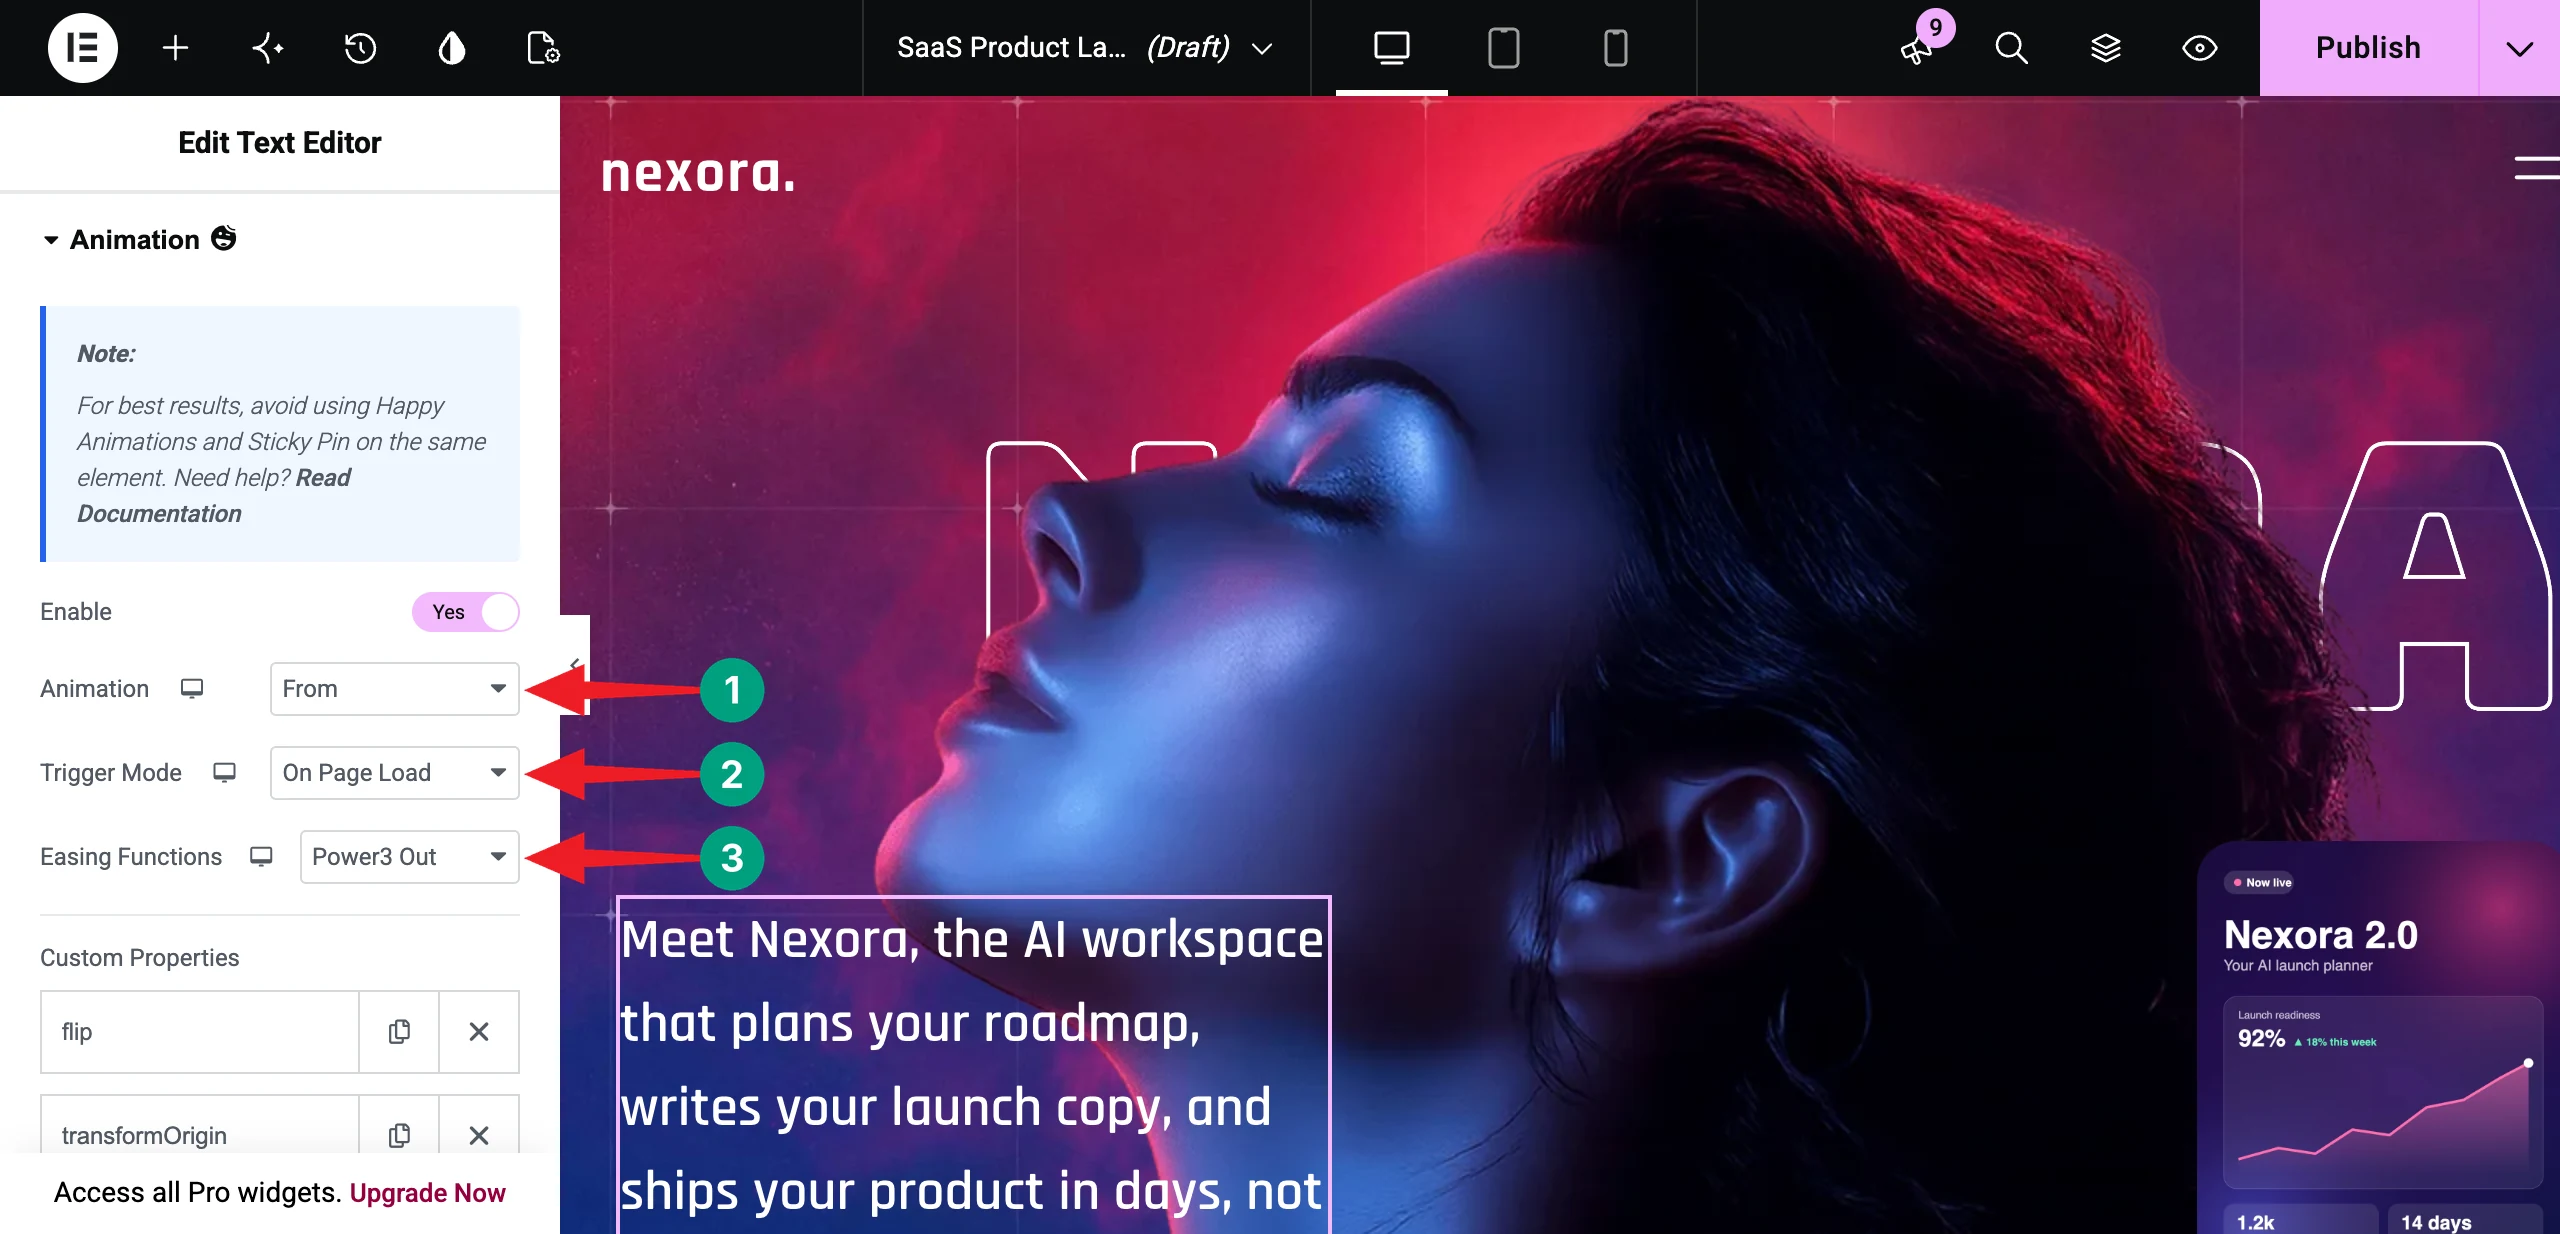Open the Theme Style droplet icon
2560x1234 pixels.
452,47
